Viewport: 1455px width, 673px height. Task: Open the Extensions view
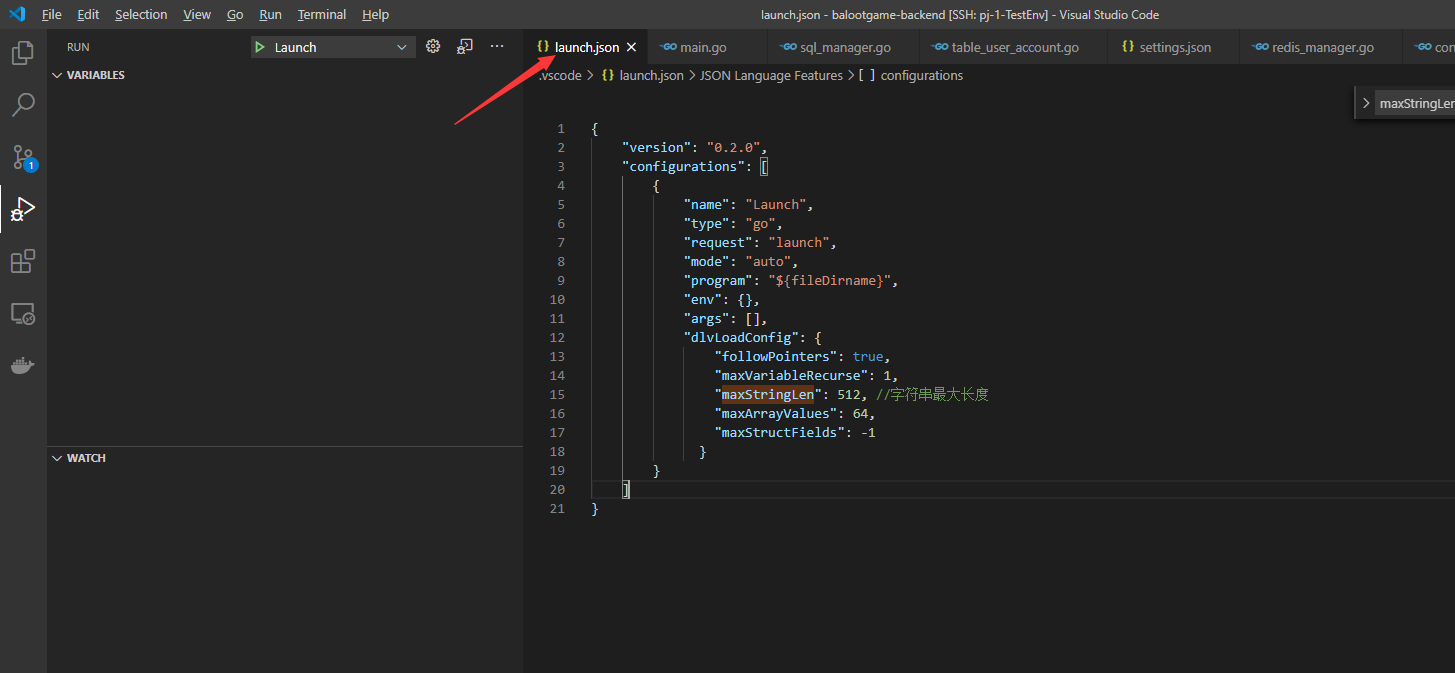pos(22,261)
